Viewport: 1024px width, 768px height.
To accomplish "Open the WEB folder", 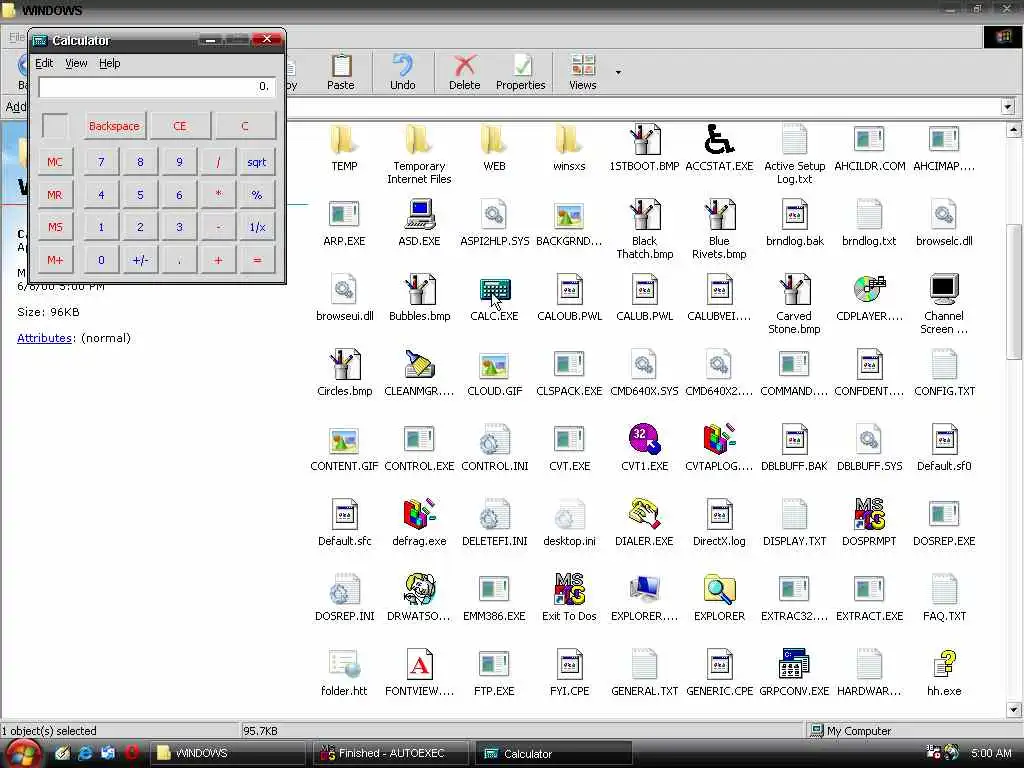I will pyautogui.click(x=494, y=140).
